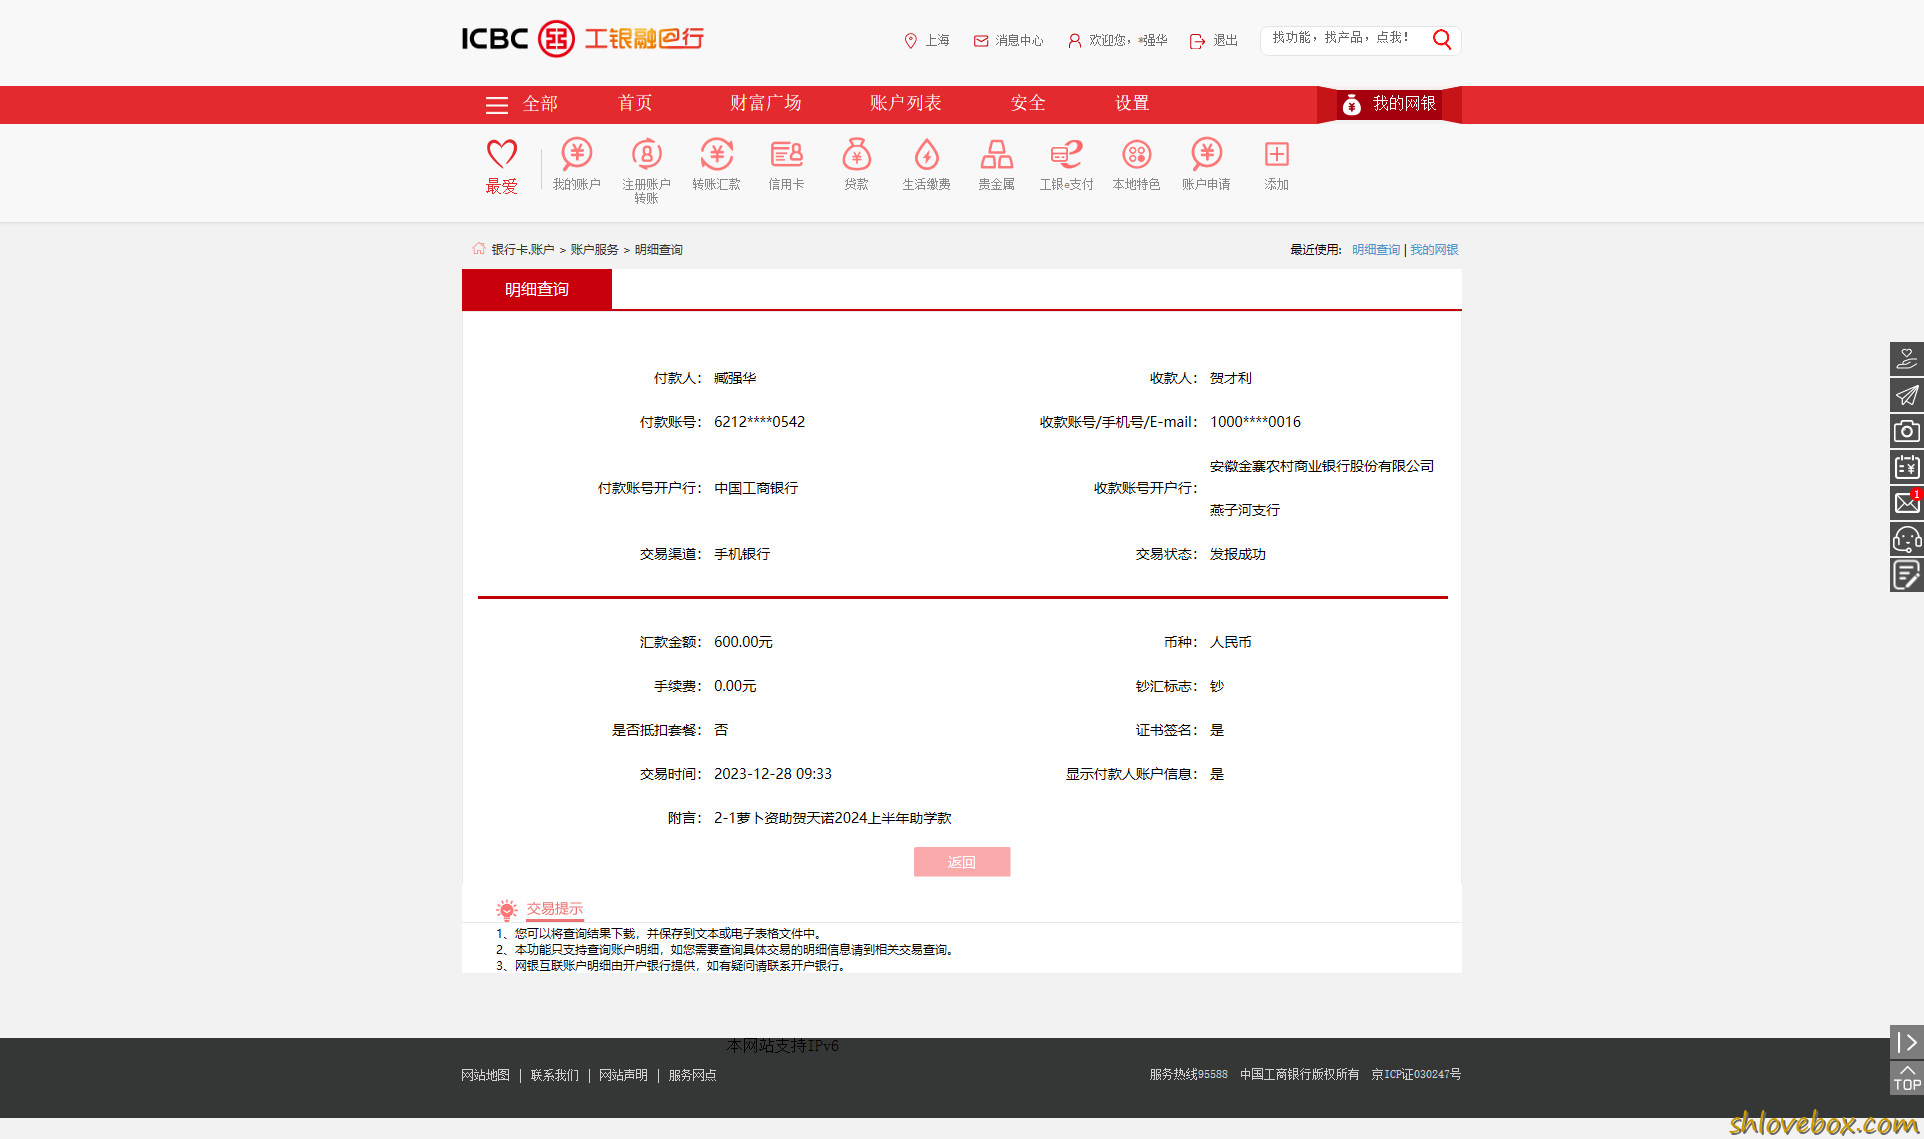
Task: Open 网站地图 footer link
Action: coord(486,1075)
